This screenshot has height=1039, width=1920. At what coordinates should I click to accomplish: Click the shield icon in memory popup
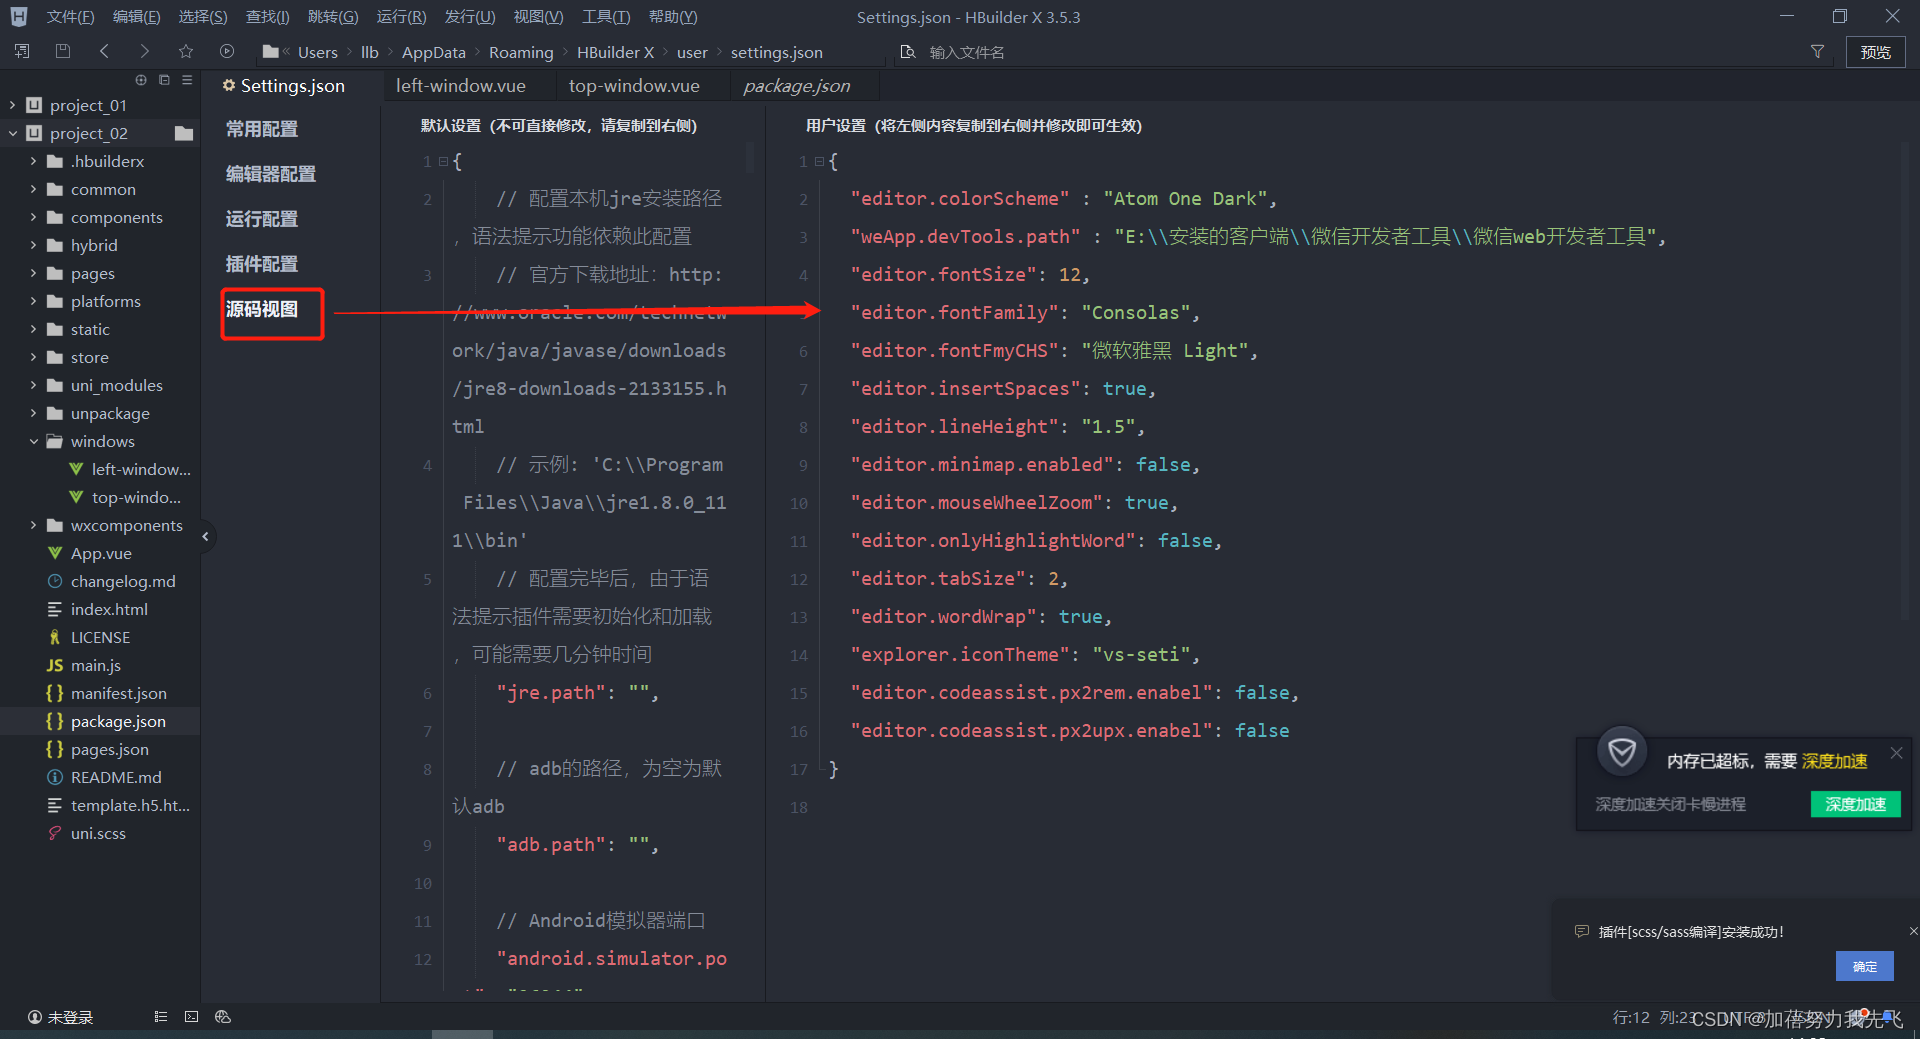1622,752
